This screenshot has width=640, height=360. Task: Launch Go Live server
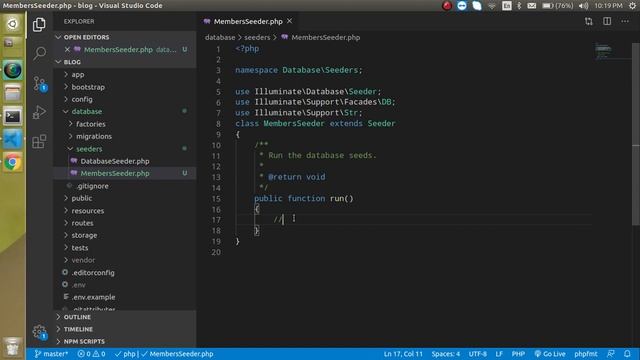coord(550,354)
